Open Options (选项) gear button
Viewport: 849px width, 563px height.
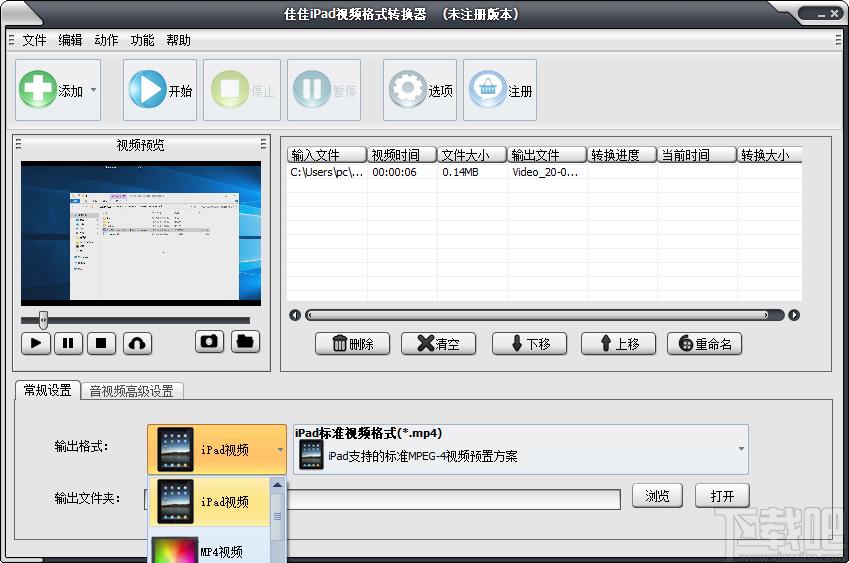pos(420,90)
